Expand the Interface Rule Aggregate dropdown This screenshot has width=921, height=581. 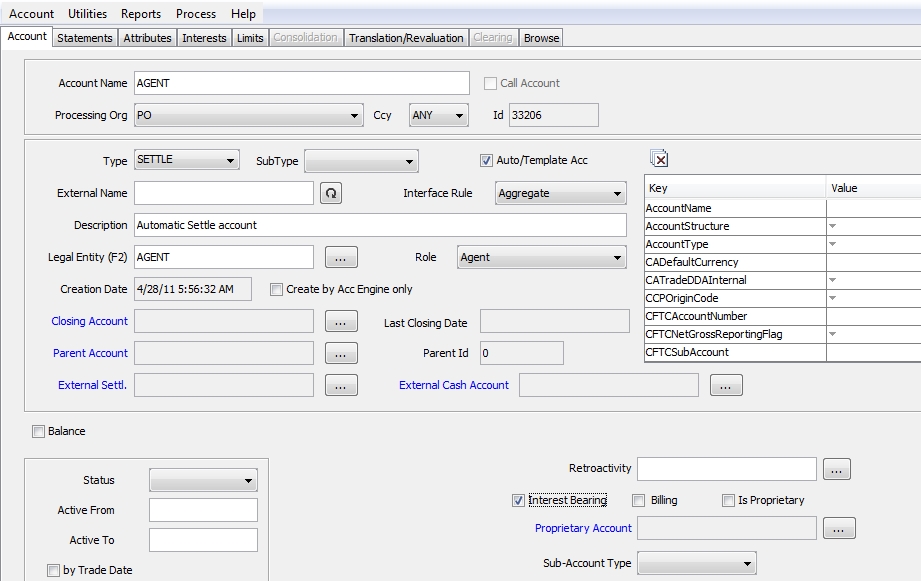click(561, 193)
